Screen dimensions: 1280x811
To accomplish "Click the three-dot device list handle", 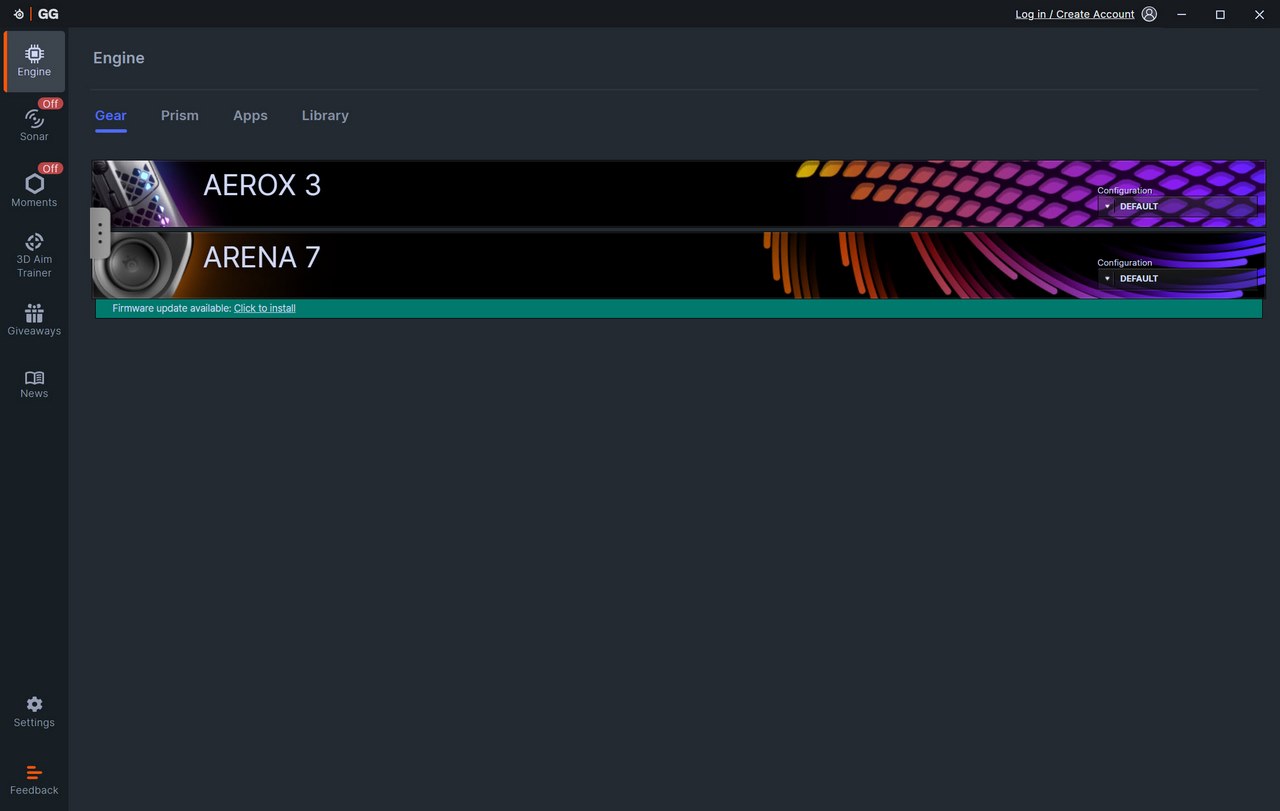I will pyautogui.click(x=100, y=233).
